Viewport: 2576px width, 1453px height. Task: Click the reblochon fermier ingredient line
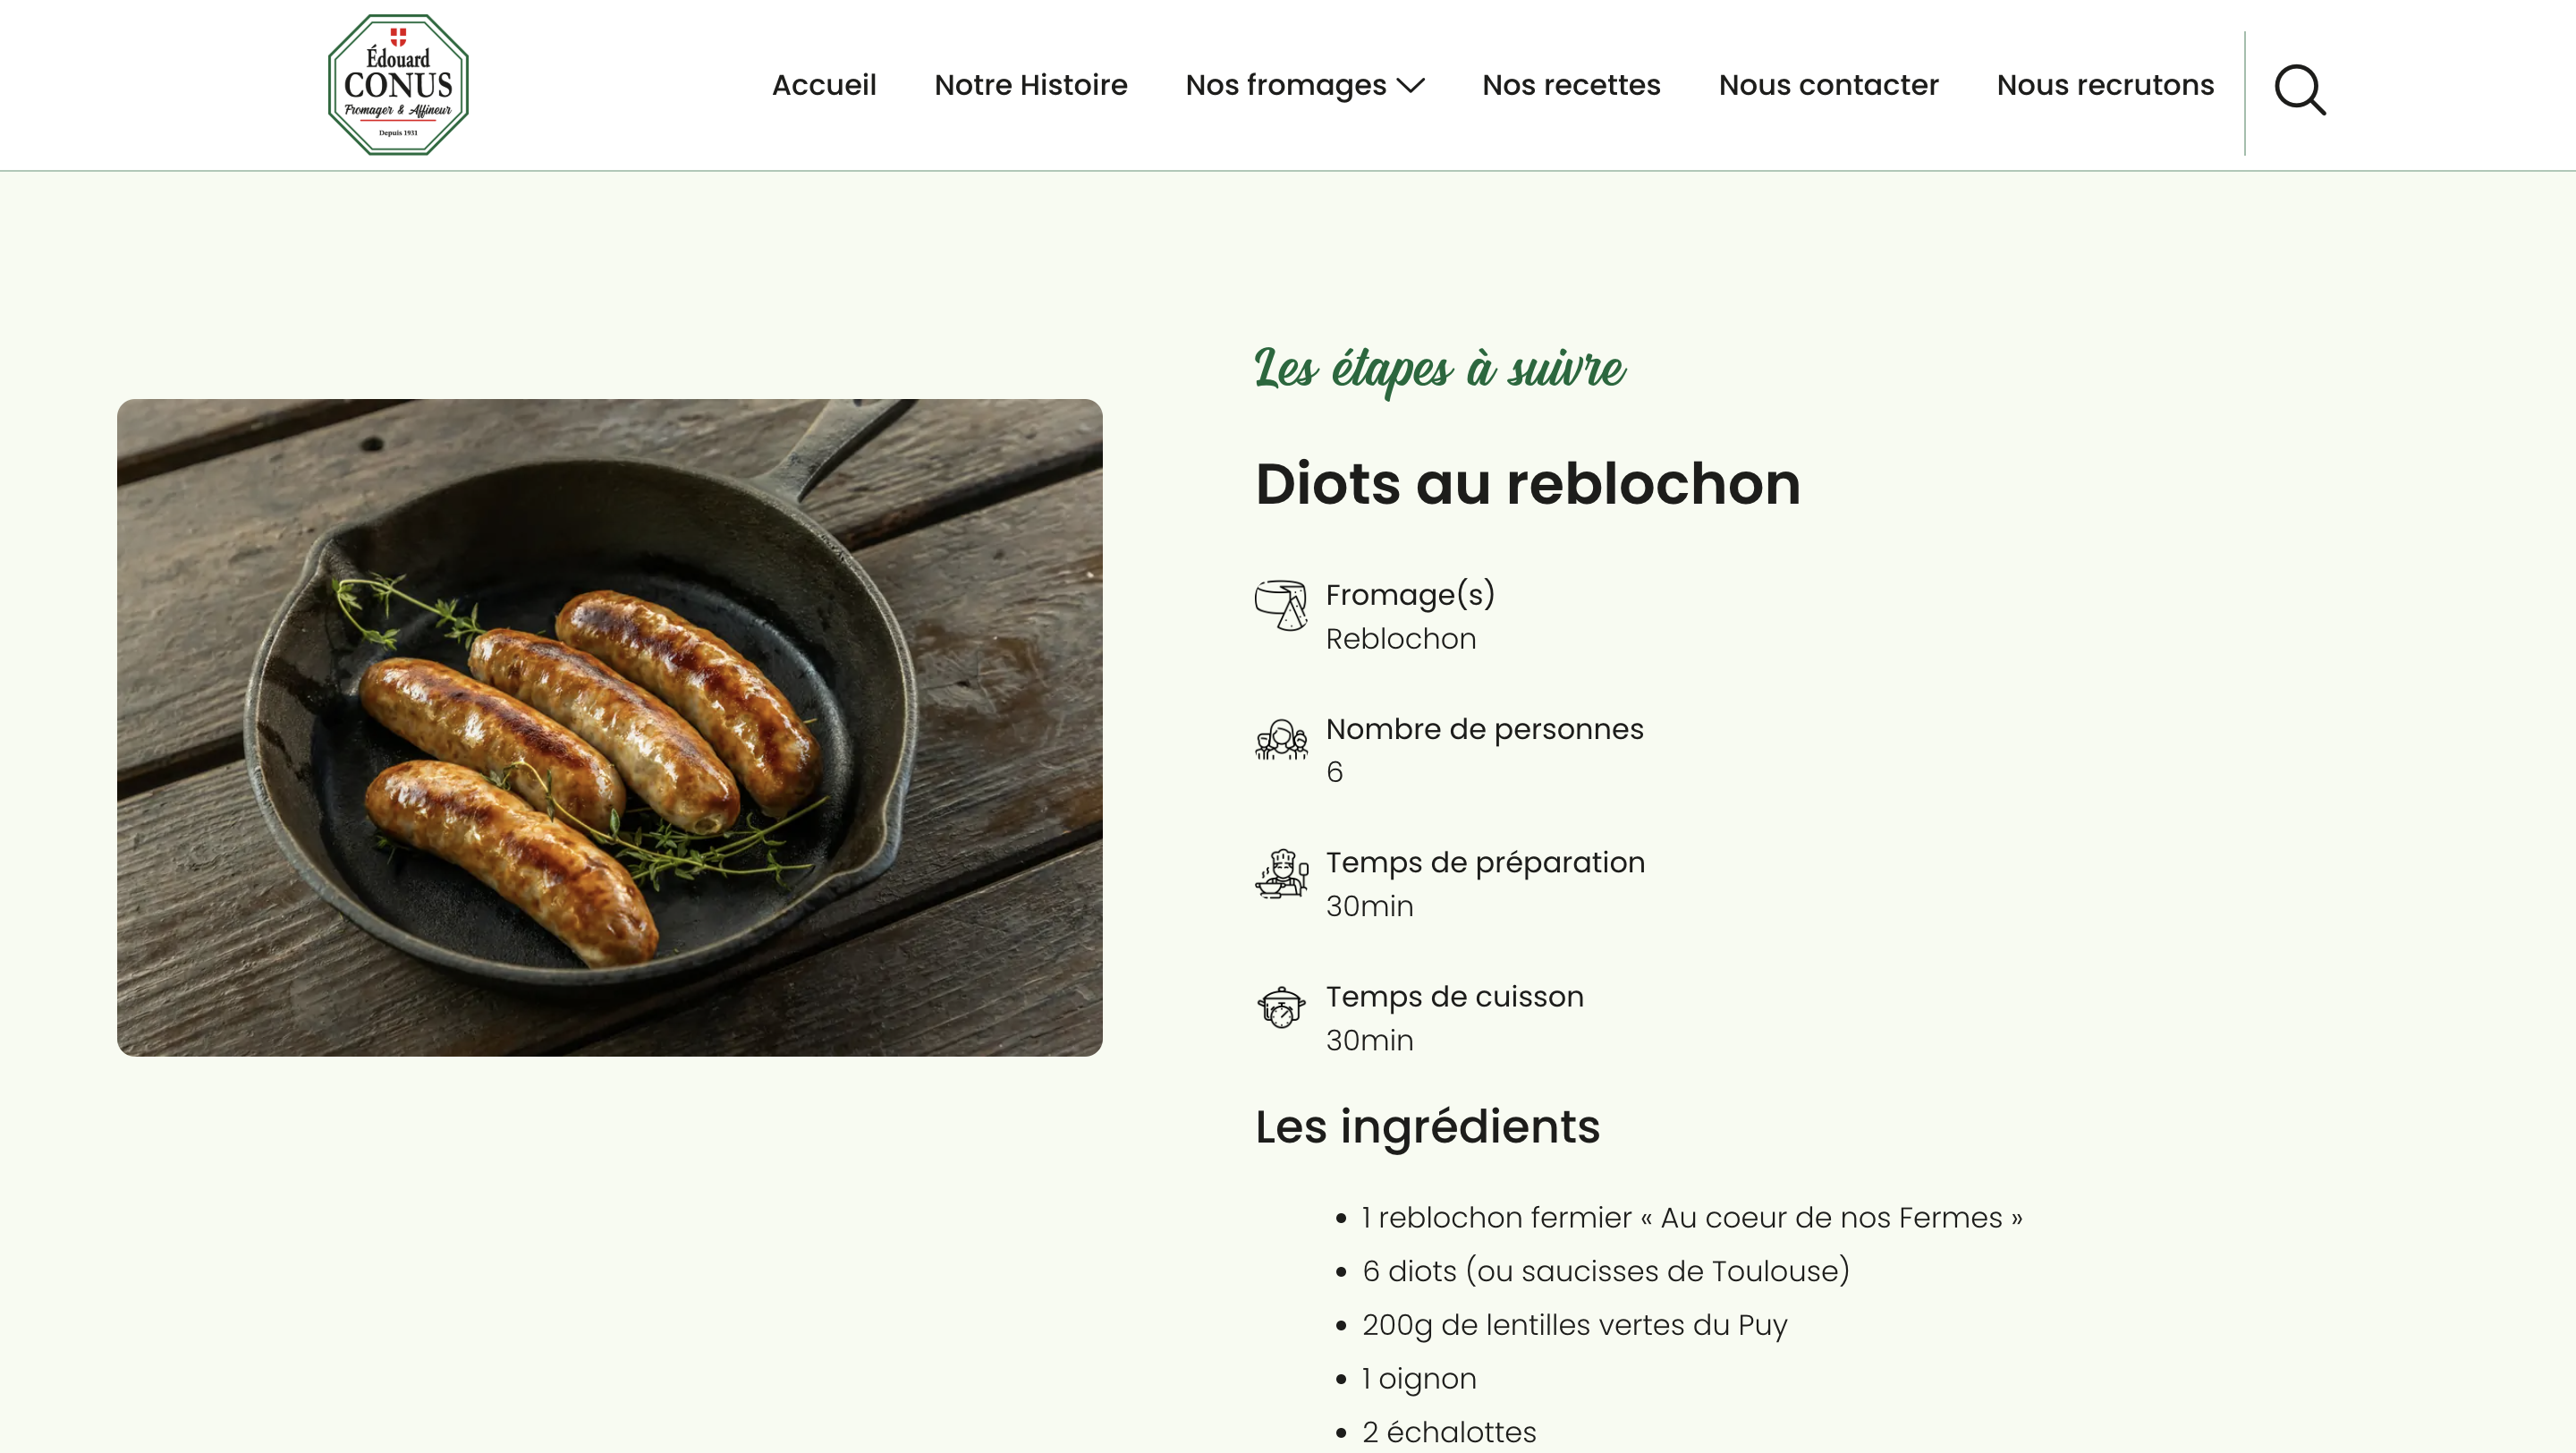[1692, 1218]
